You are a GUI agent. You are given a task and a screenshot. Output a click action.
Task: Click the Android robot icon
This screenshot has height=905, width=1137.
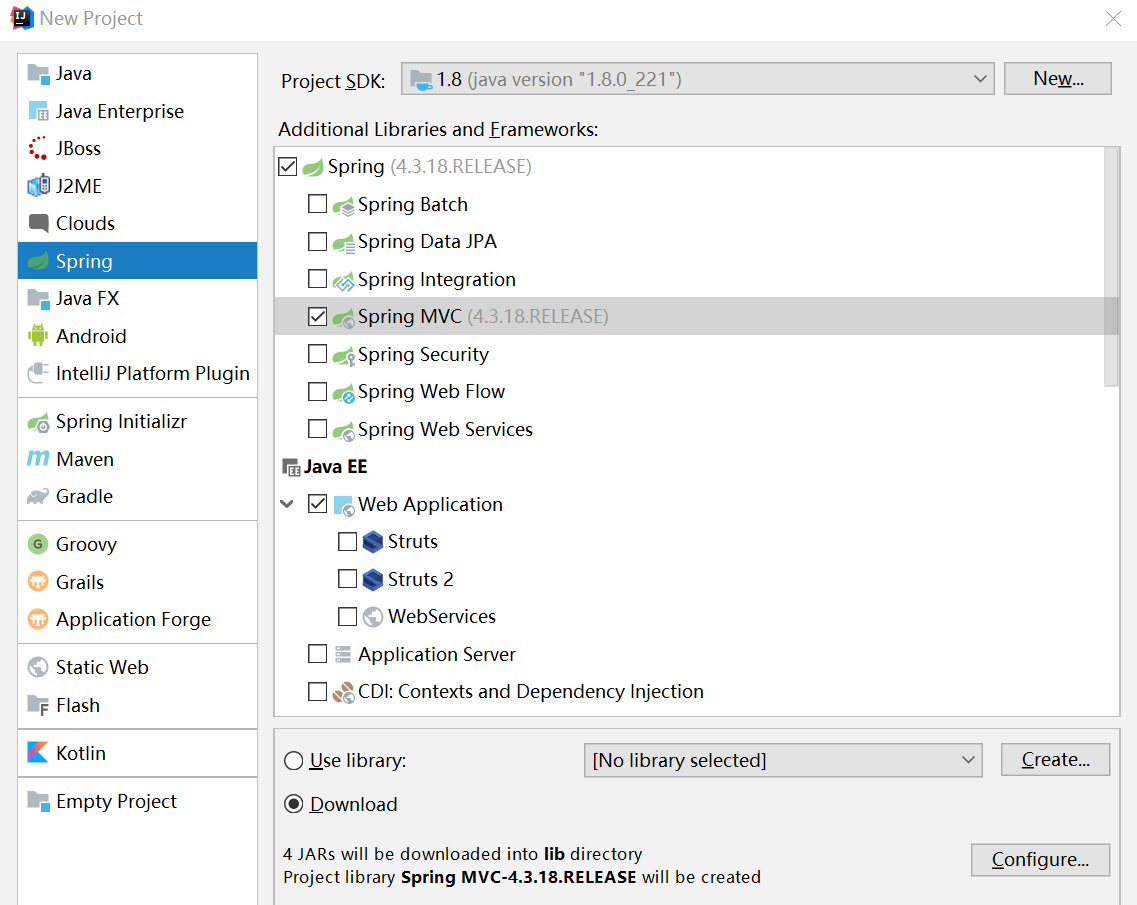point(38,336)
